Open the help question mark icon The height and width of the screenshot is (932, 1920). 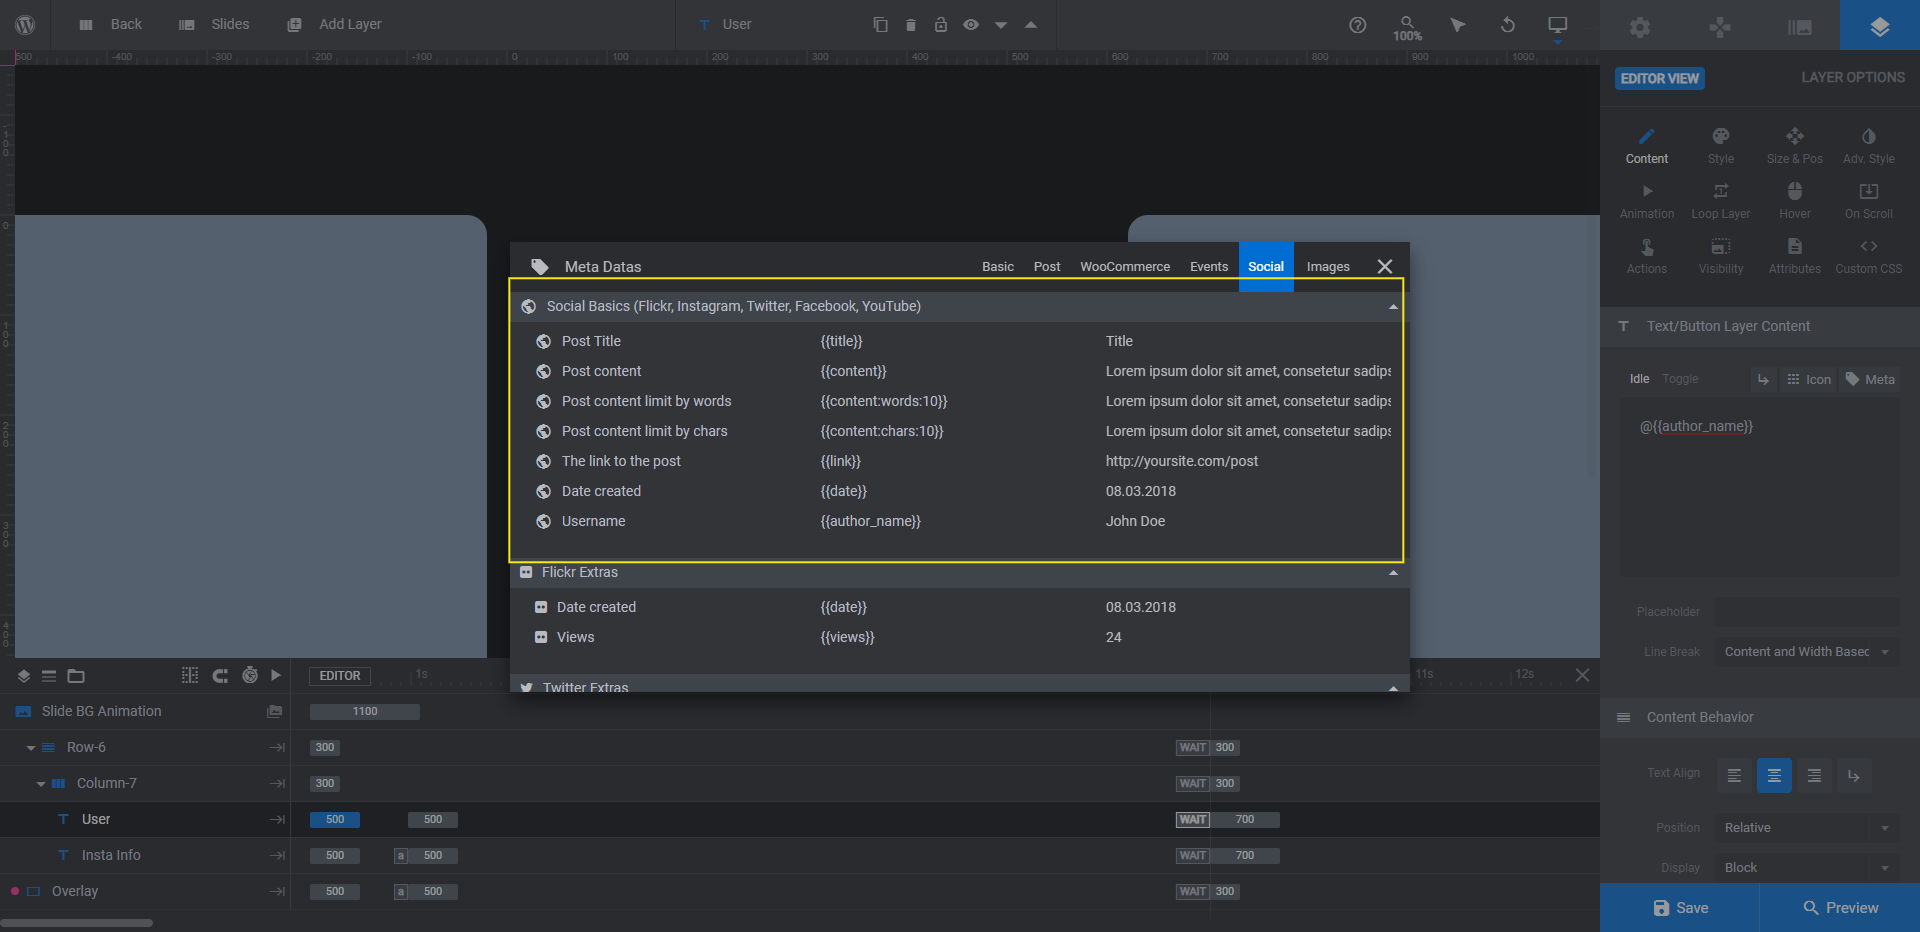1357,25
